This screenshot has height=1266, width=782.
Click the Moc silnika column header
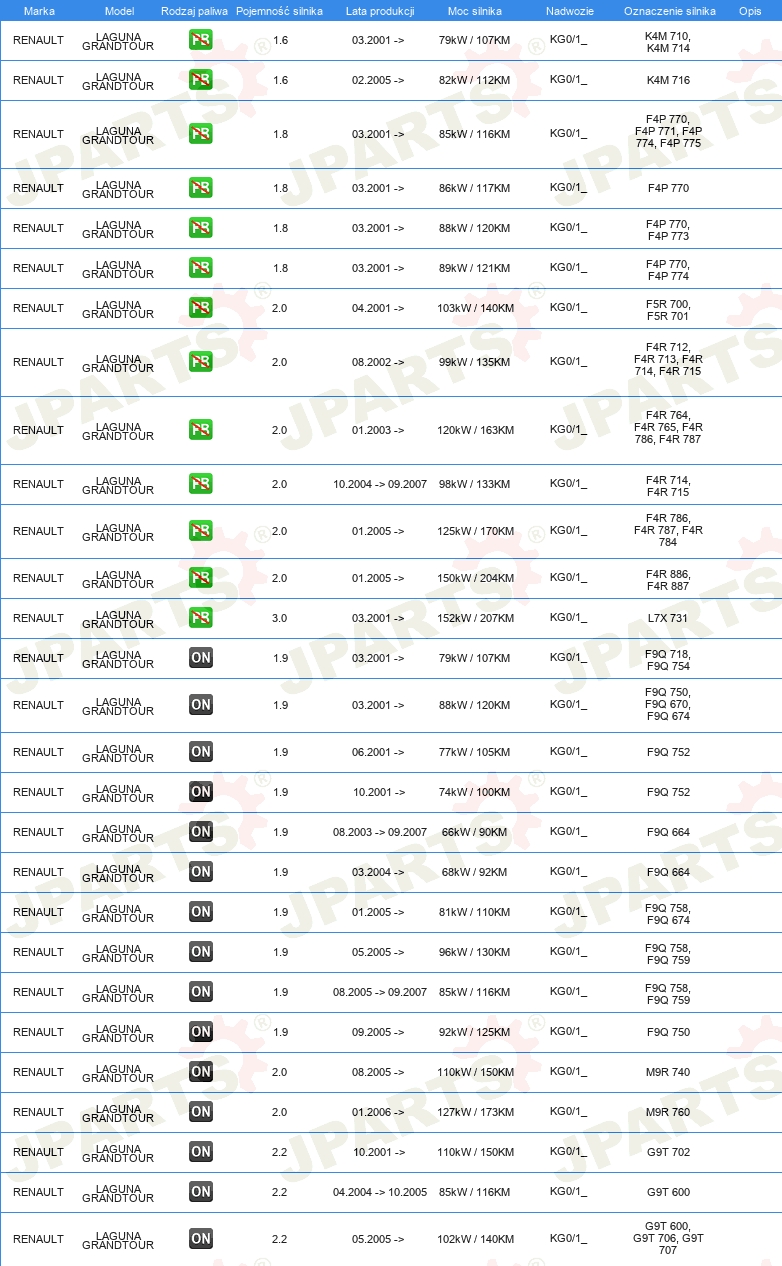[474, 11]
